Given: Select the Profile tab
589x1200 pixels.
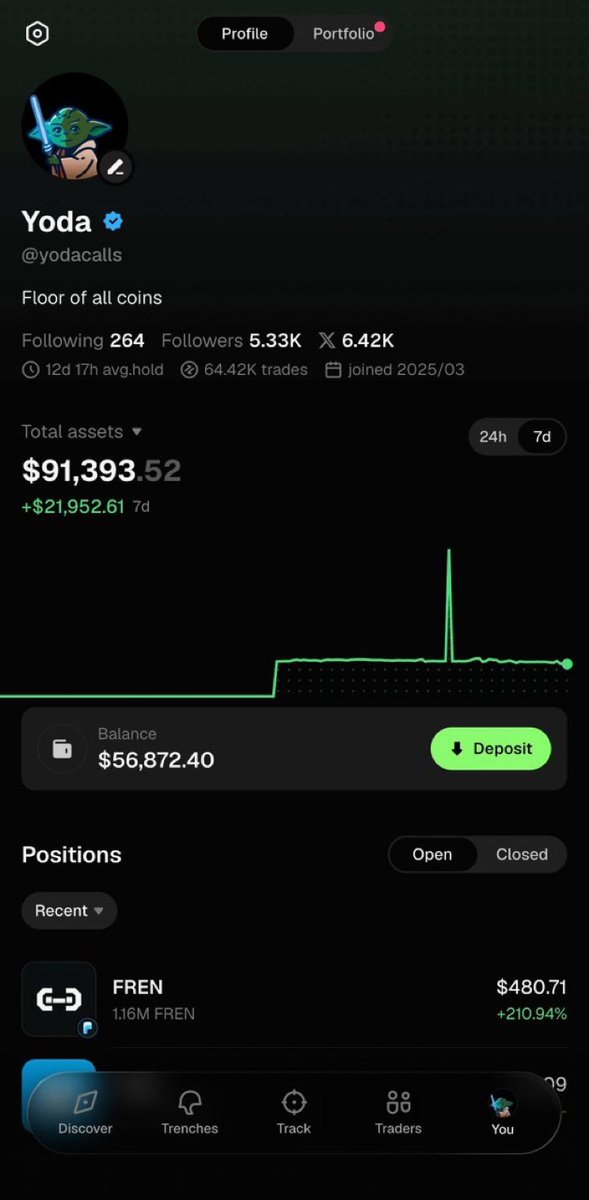Looking at the screenshot, I should click(245, 34).
